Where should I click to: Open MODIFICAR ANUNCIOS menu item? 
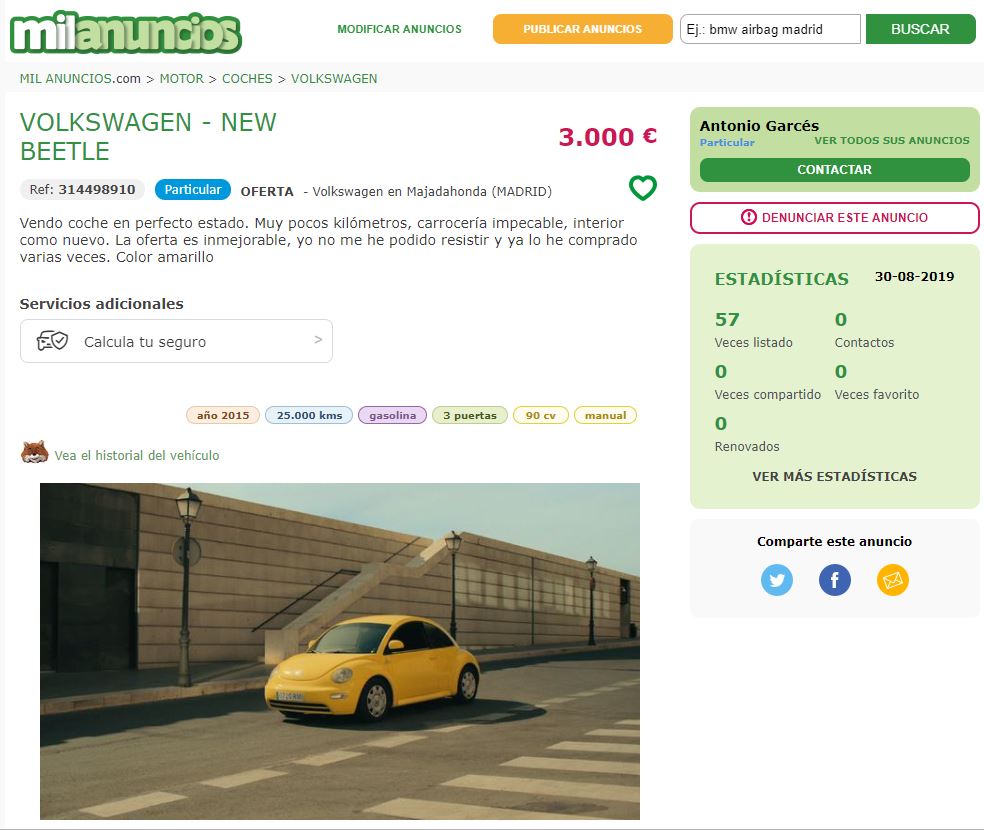[399, 29]
